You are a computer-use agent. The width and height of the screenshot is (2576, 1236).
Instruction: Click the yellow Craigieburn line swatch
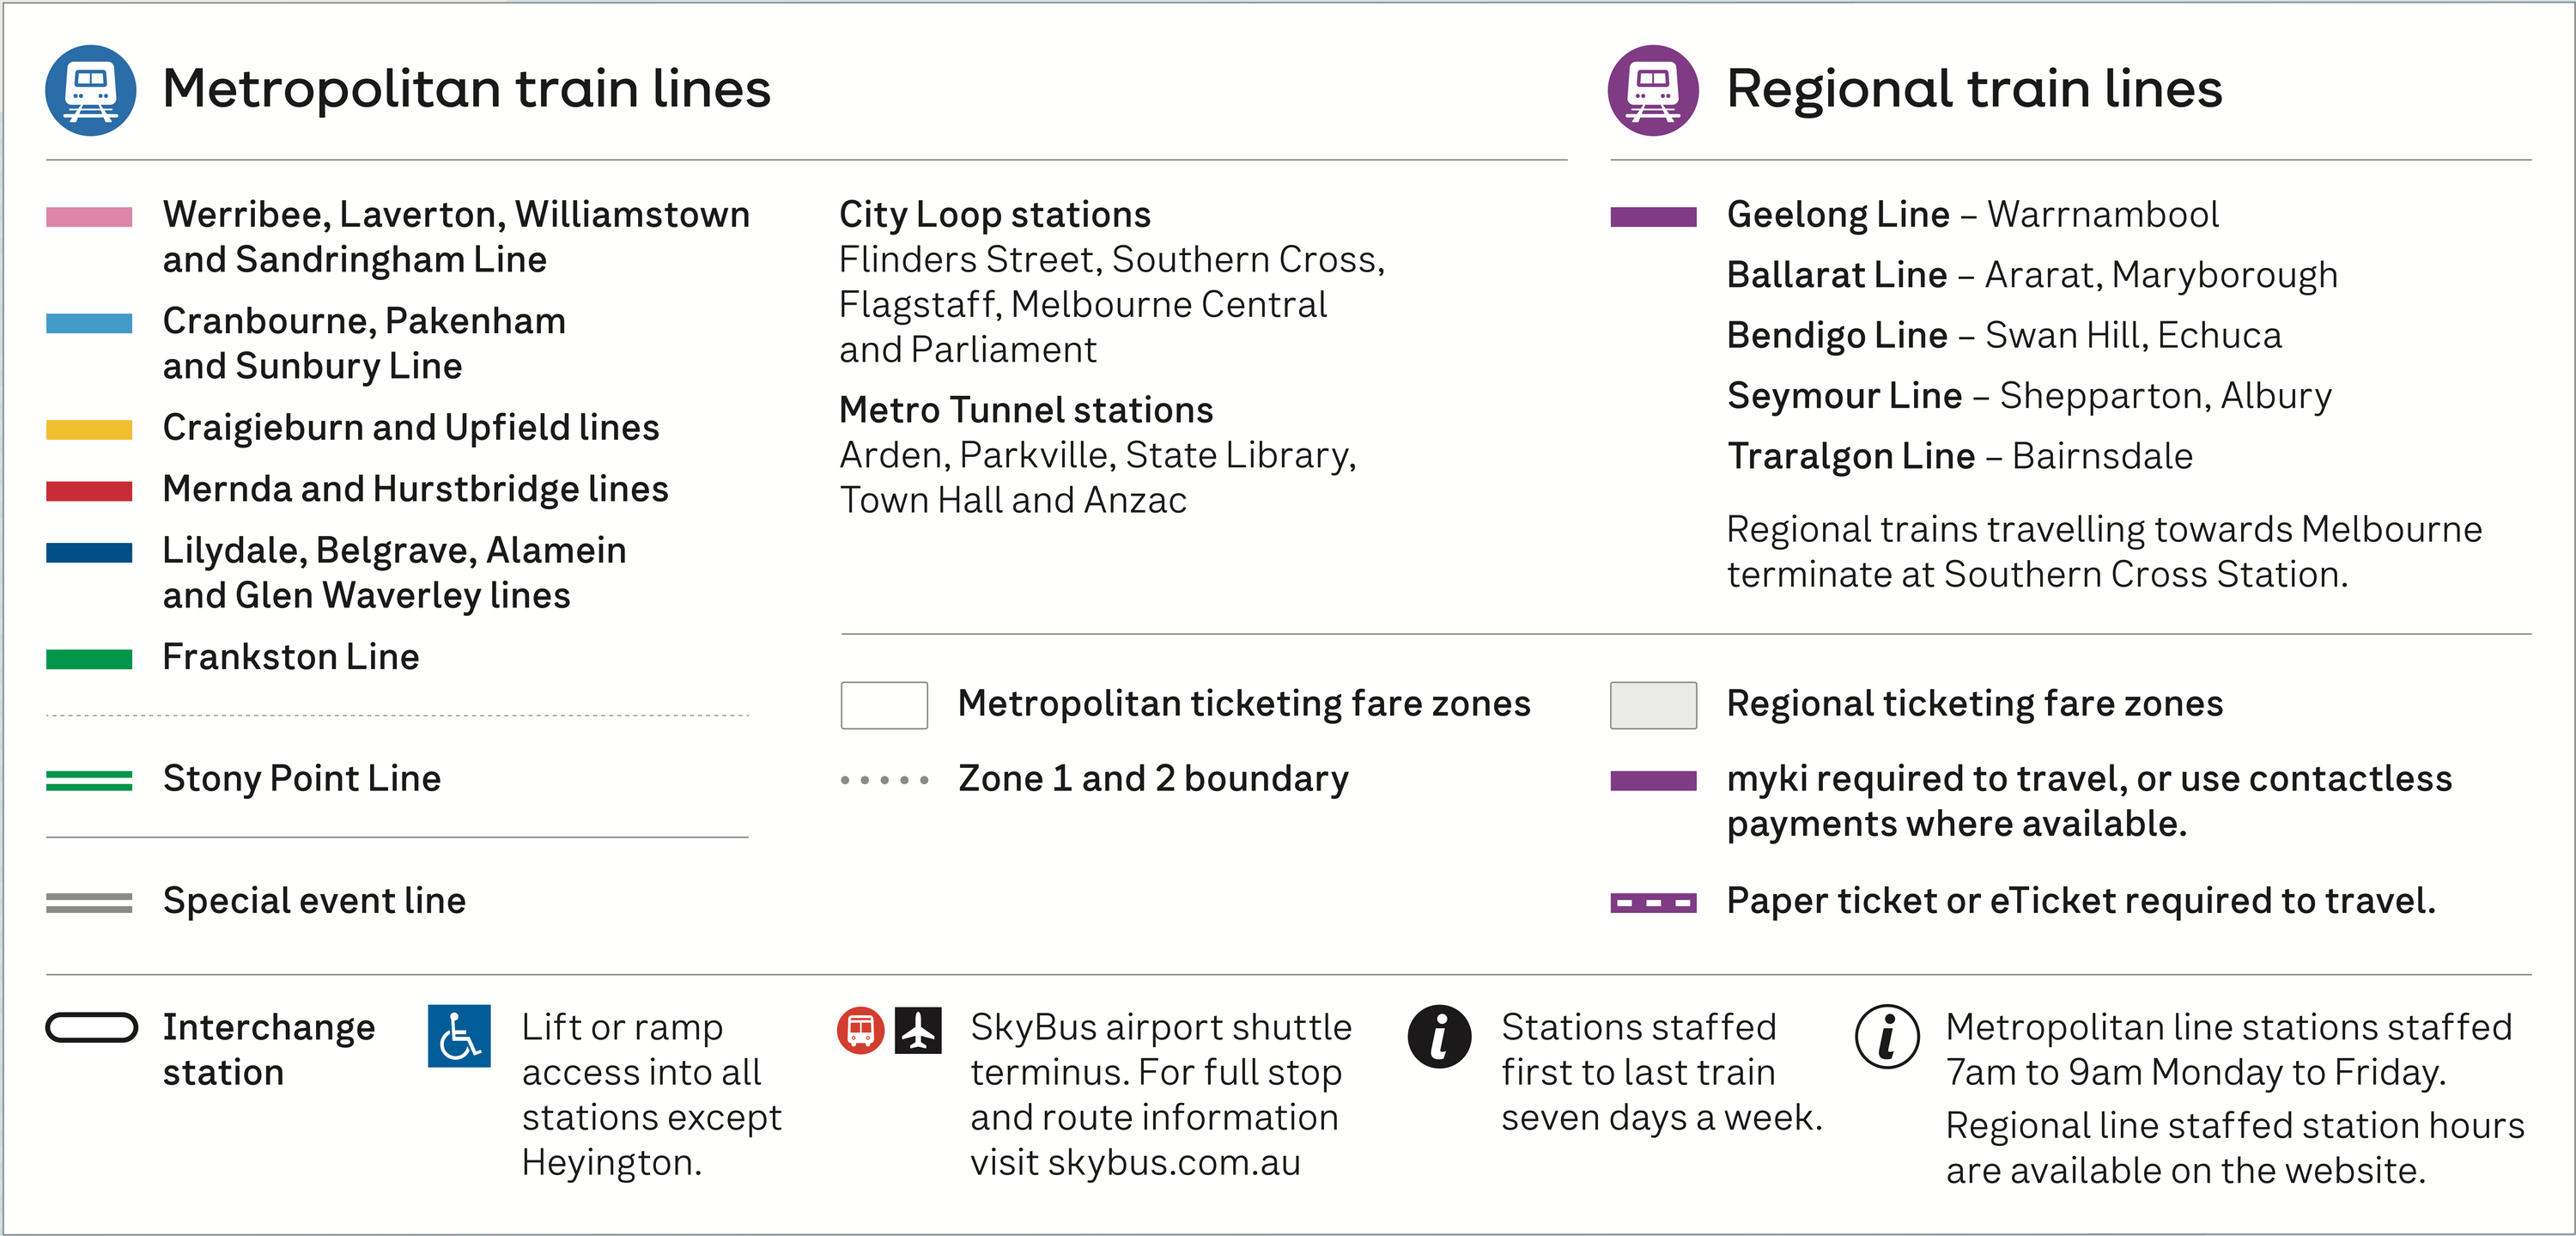pyautogui.click(x=89, y=430)
